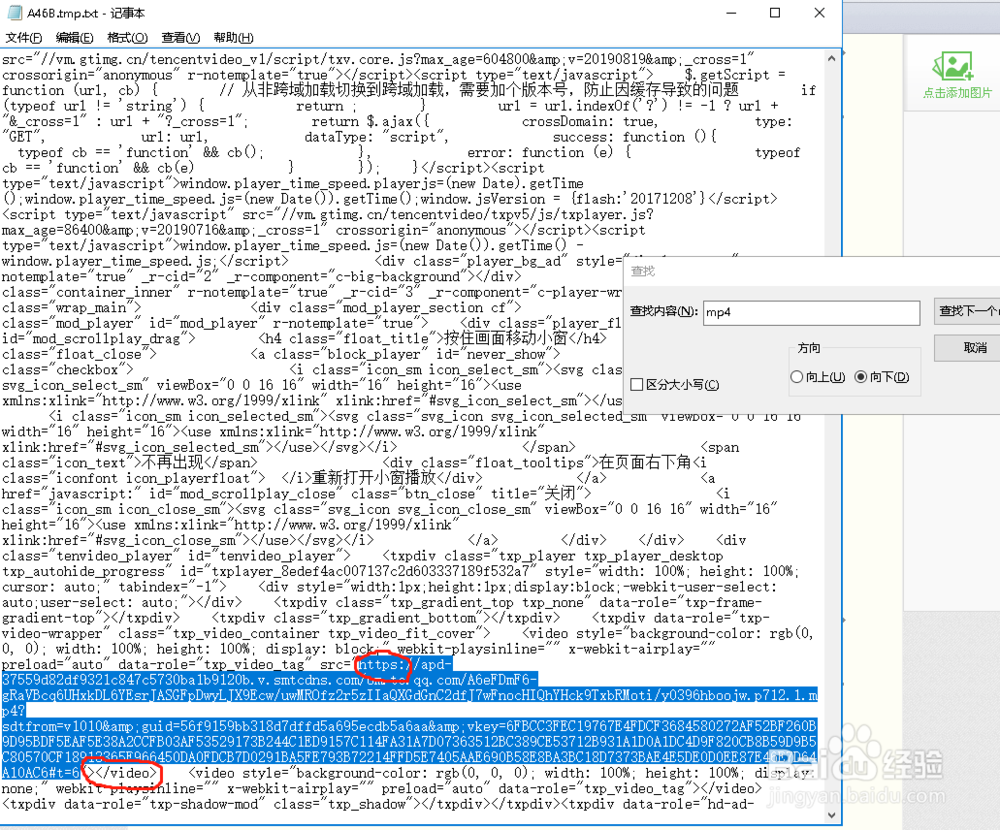The width and height of the screenshot is (1000, 830).
Task: Open the 编辑(E) menu
Action: click(74, 38)
